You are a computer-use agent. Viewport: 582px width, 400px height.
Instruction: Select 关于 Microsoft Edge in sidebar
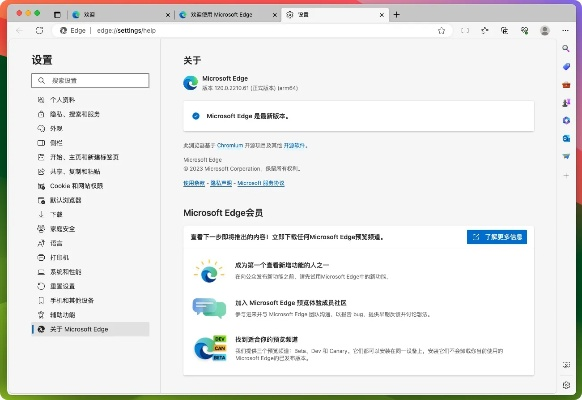pyautogui.click(x=90, y=329)
